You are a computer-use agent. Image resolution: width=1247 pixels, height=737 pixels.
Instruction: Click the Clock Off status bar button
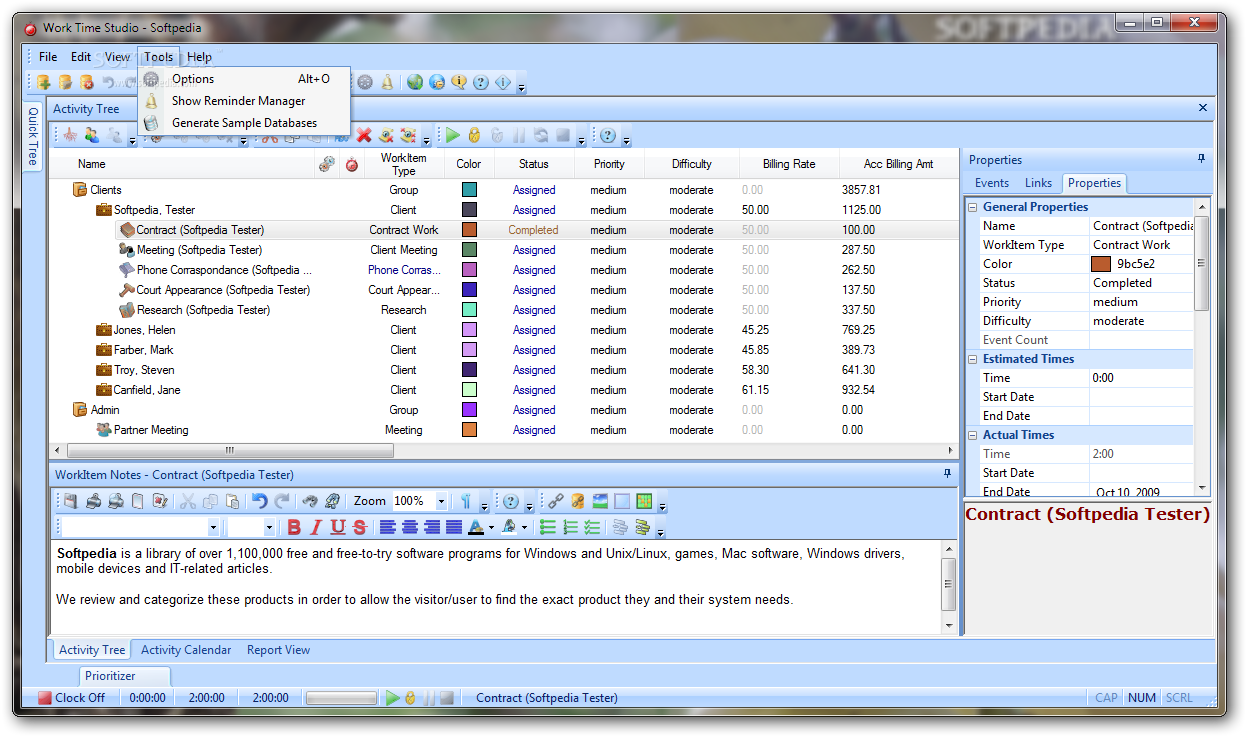click(71, 698)
